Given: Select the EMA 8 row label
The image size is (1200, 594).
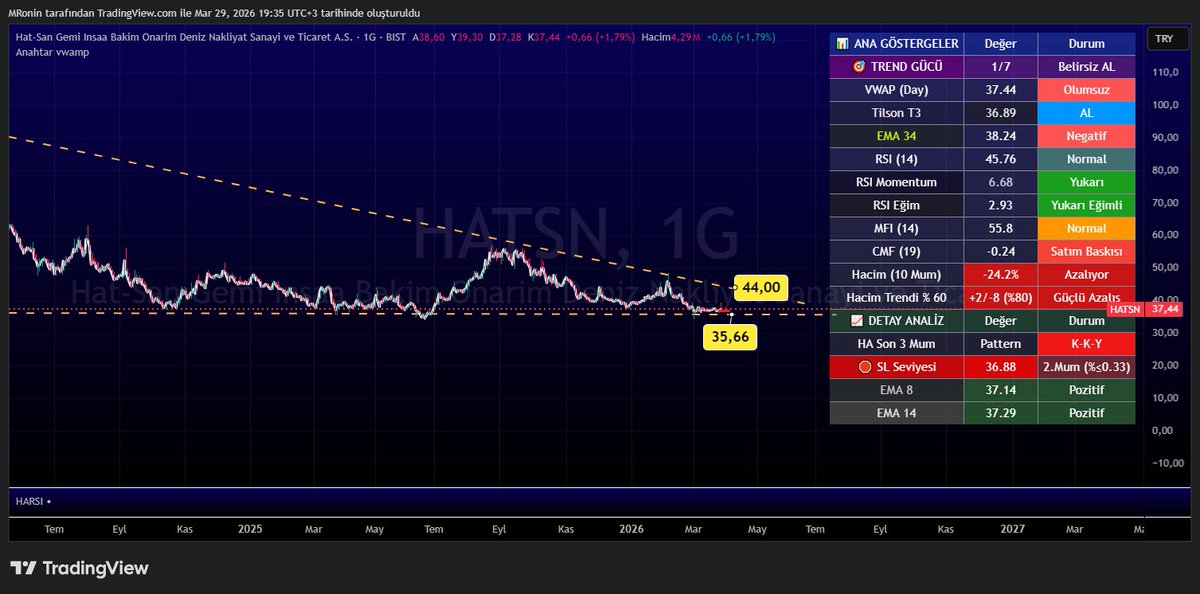Looking at the screenshot, I should [897, 389].
